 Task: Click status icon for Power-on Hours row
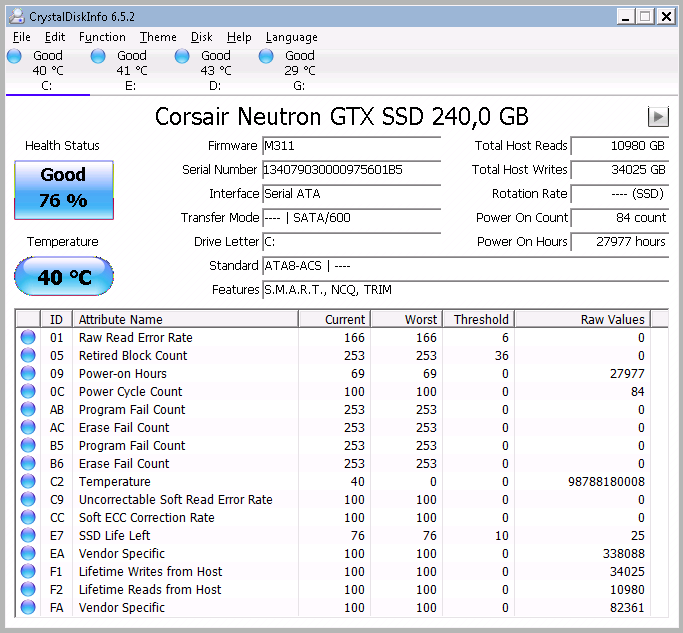28,373
